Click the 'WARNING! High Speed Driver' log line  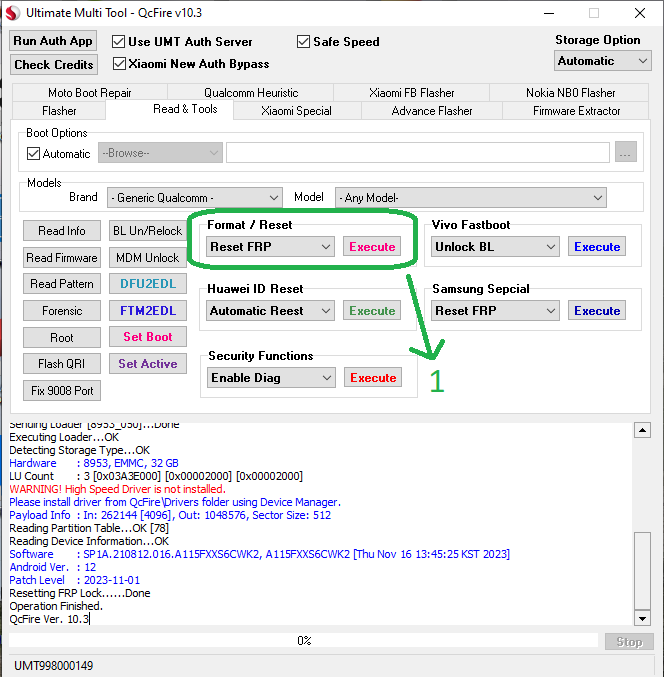[117, 489]
